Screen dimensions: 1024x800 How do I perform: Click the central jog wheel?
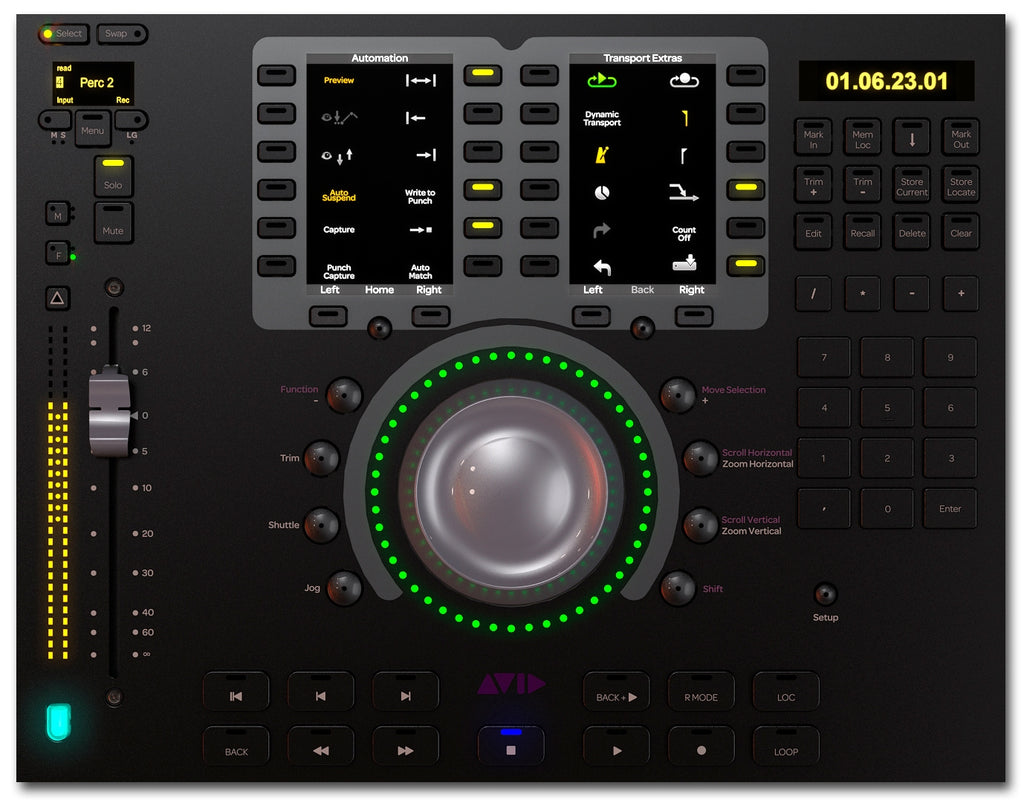[511, 492]
